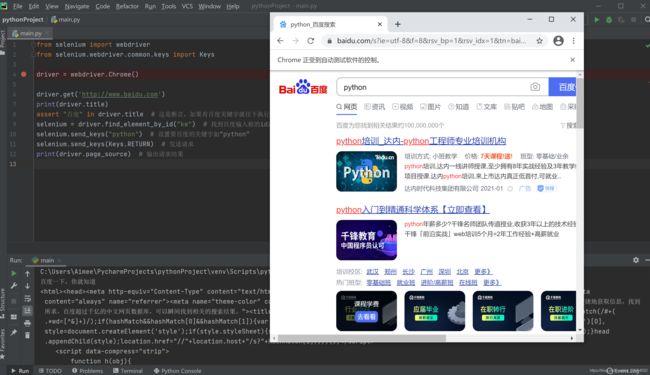Click the 在职转行 promo card
650x375 pixels.
click(503, 311)
